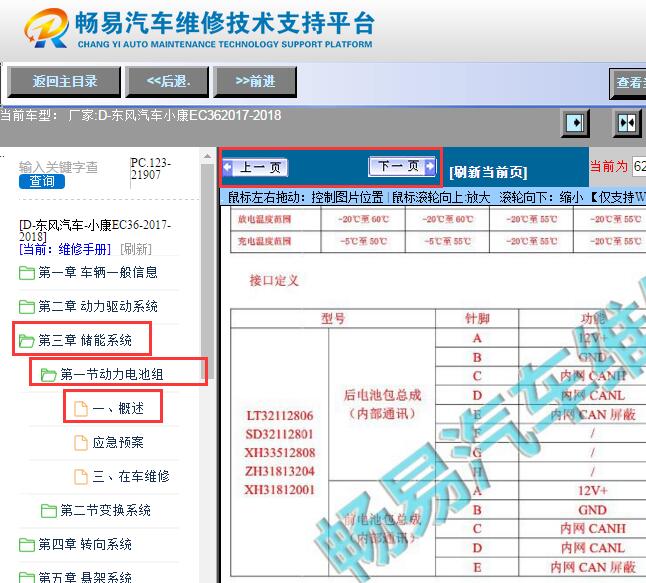Image resolution: width=646 pixels, height=583 pixels.
Task: Expand 第一章 车辆一般信息 folder
Action: 98,272
